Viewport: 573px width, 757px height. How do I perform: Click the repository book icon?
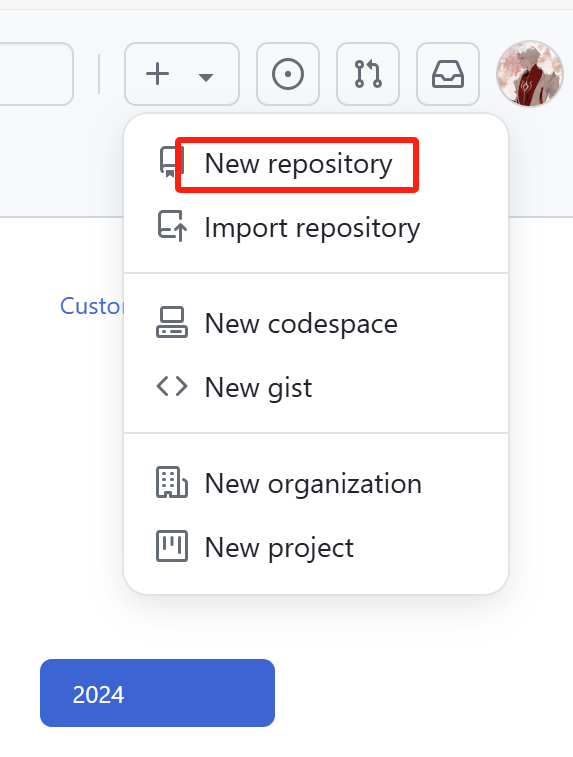[x=172, y=163]
